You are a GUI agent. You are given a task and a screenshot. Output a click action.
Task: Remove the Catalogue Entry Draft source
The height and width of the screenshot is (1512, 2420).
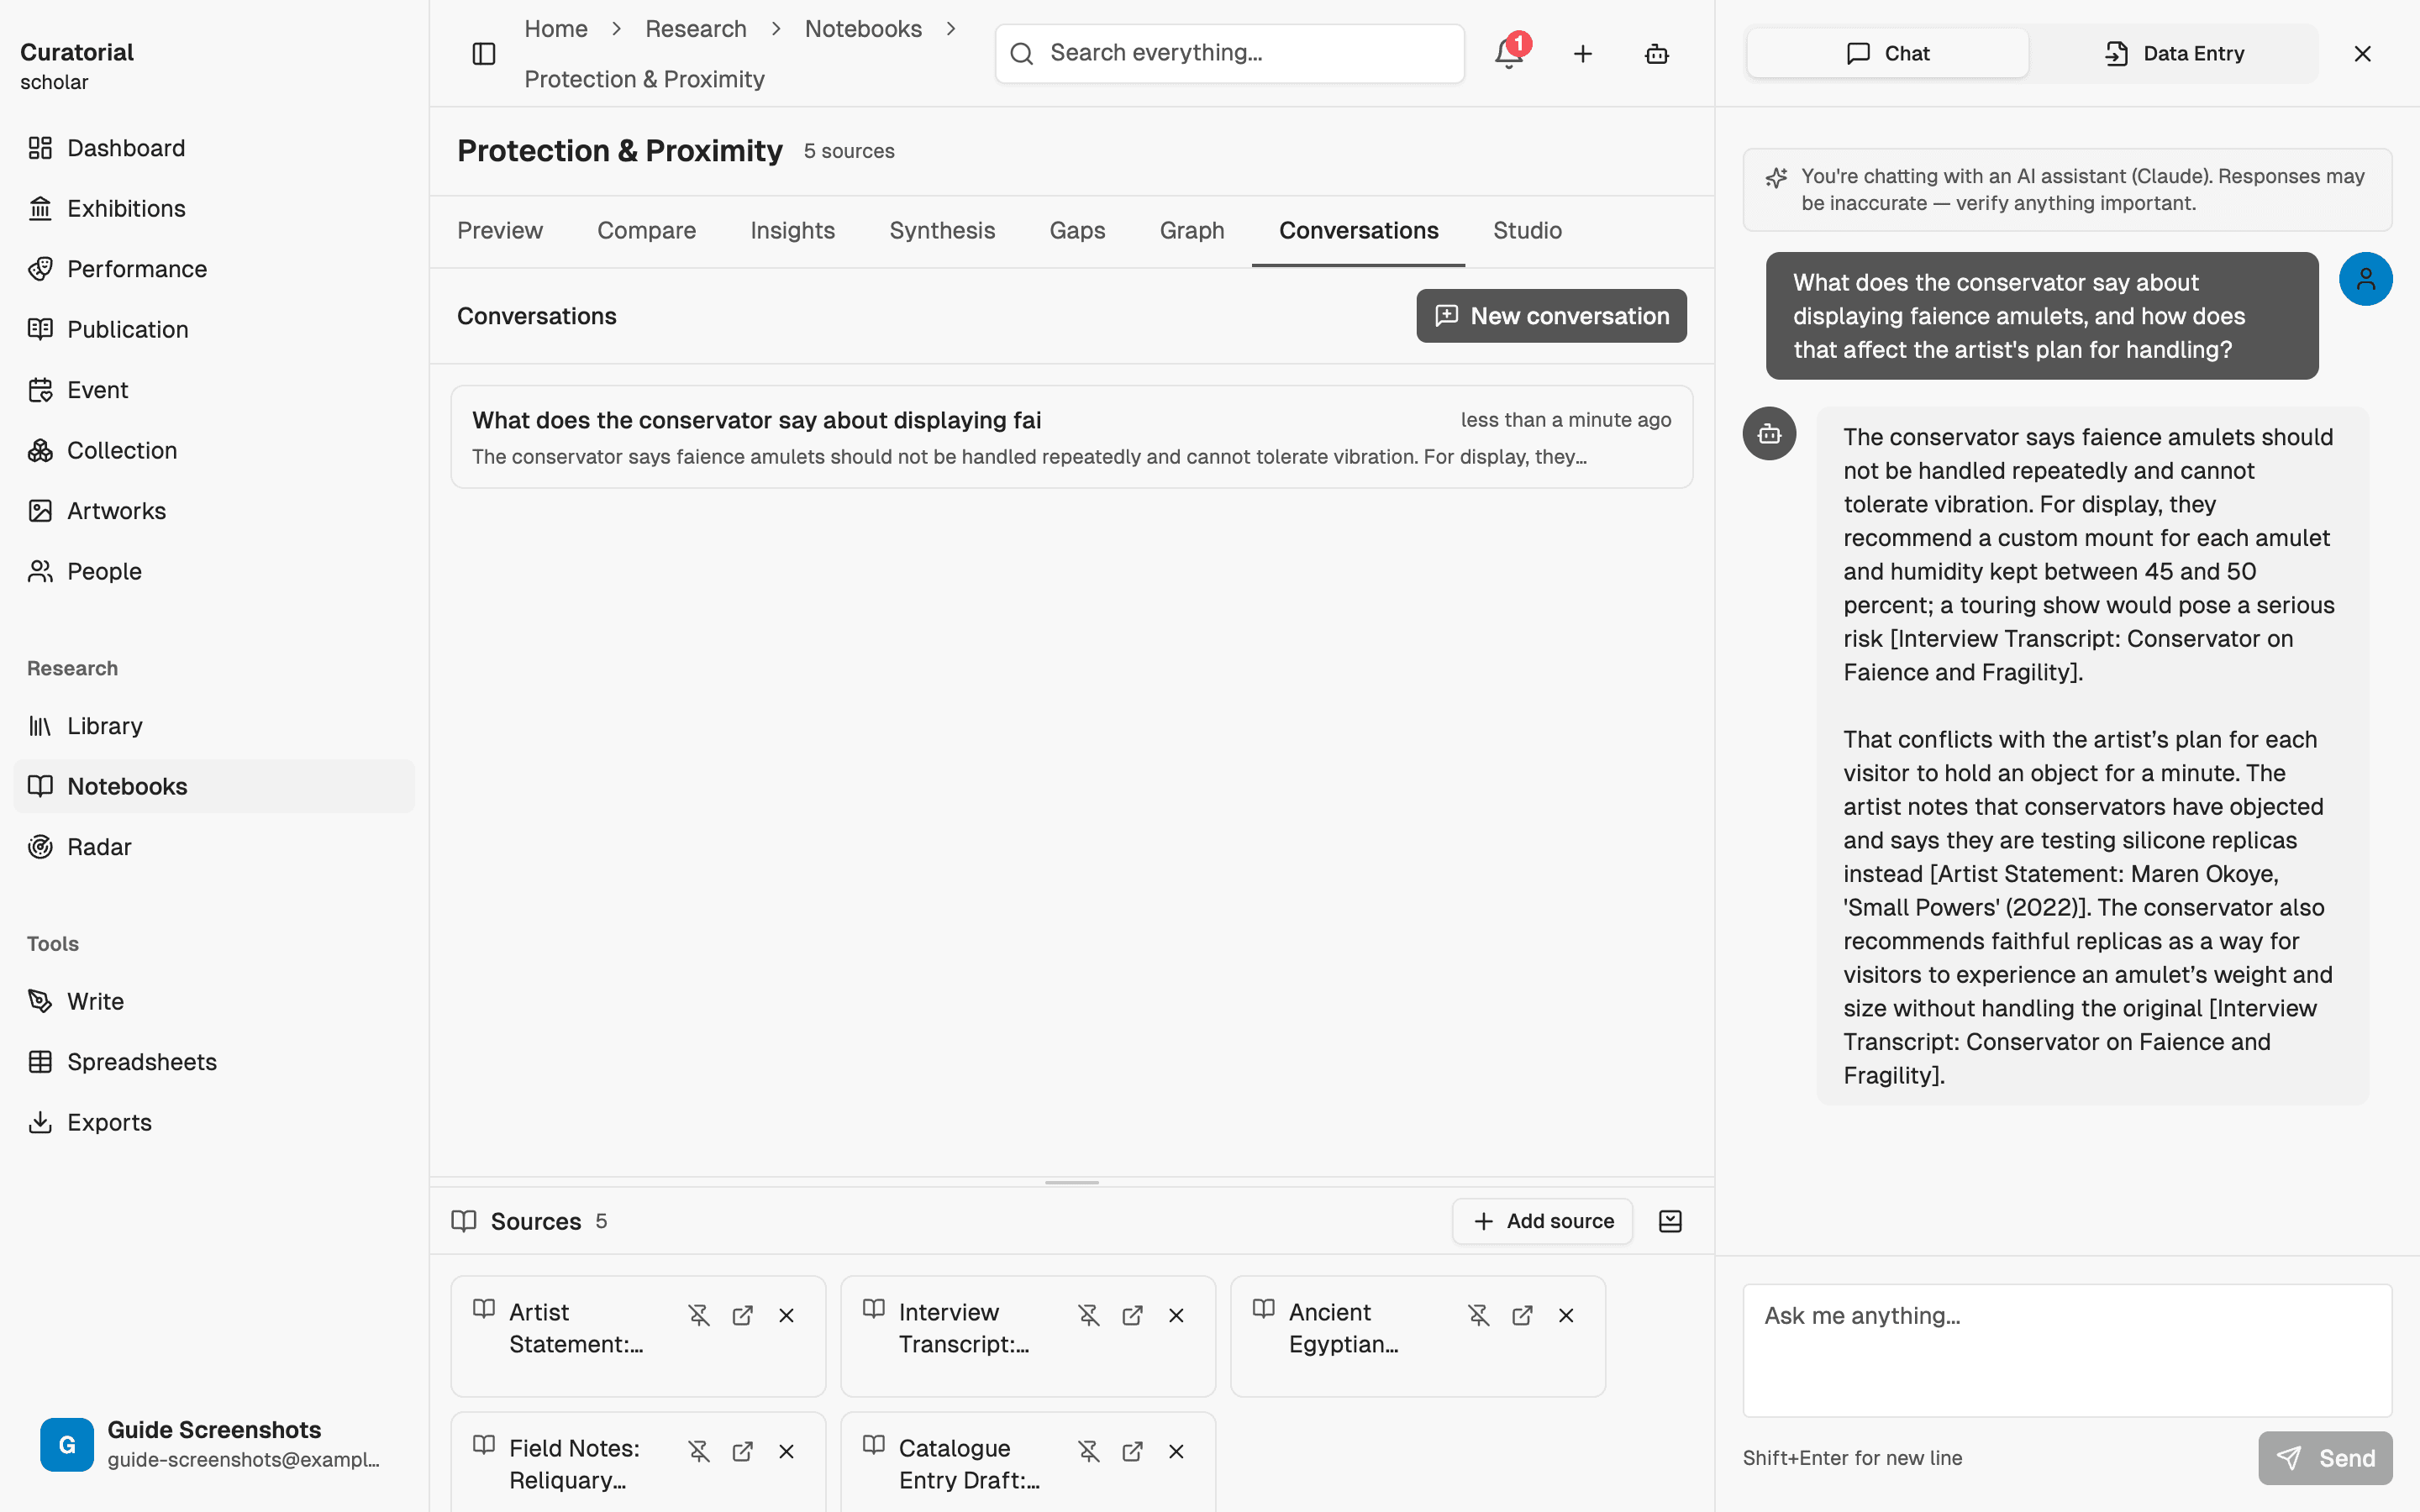click(1177, 1451)
